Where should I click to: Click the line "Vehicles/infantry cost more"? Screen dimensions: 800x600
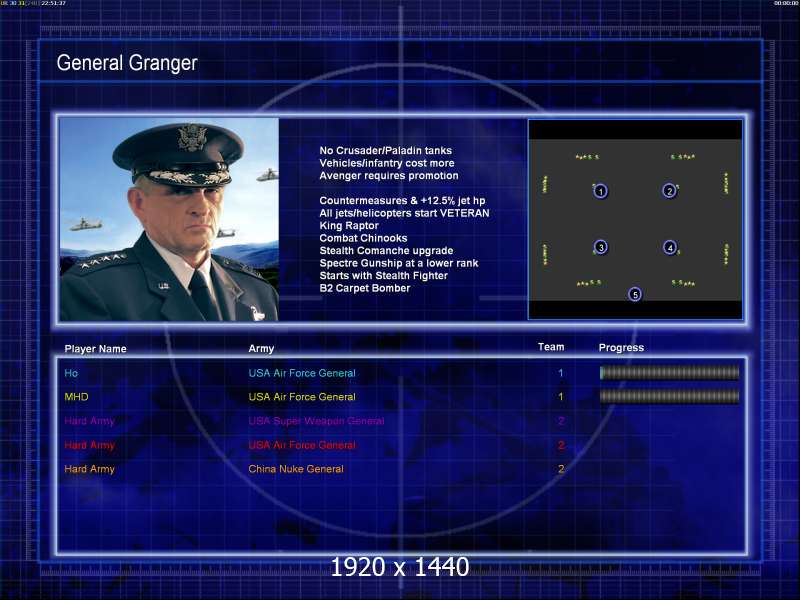(387, 163)
